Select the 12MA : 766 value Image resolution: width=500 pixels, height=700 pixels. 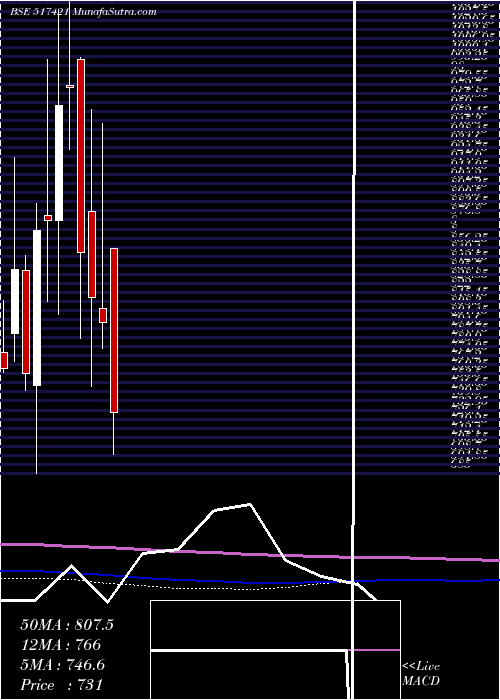click(61, 645)
